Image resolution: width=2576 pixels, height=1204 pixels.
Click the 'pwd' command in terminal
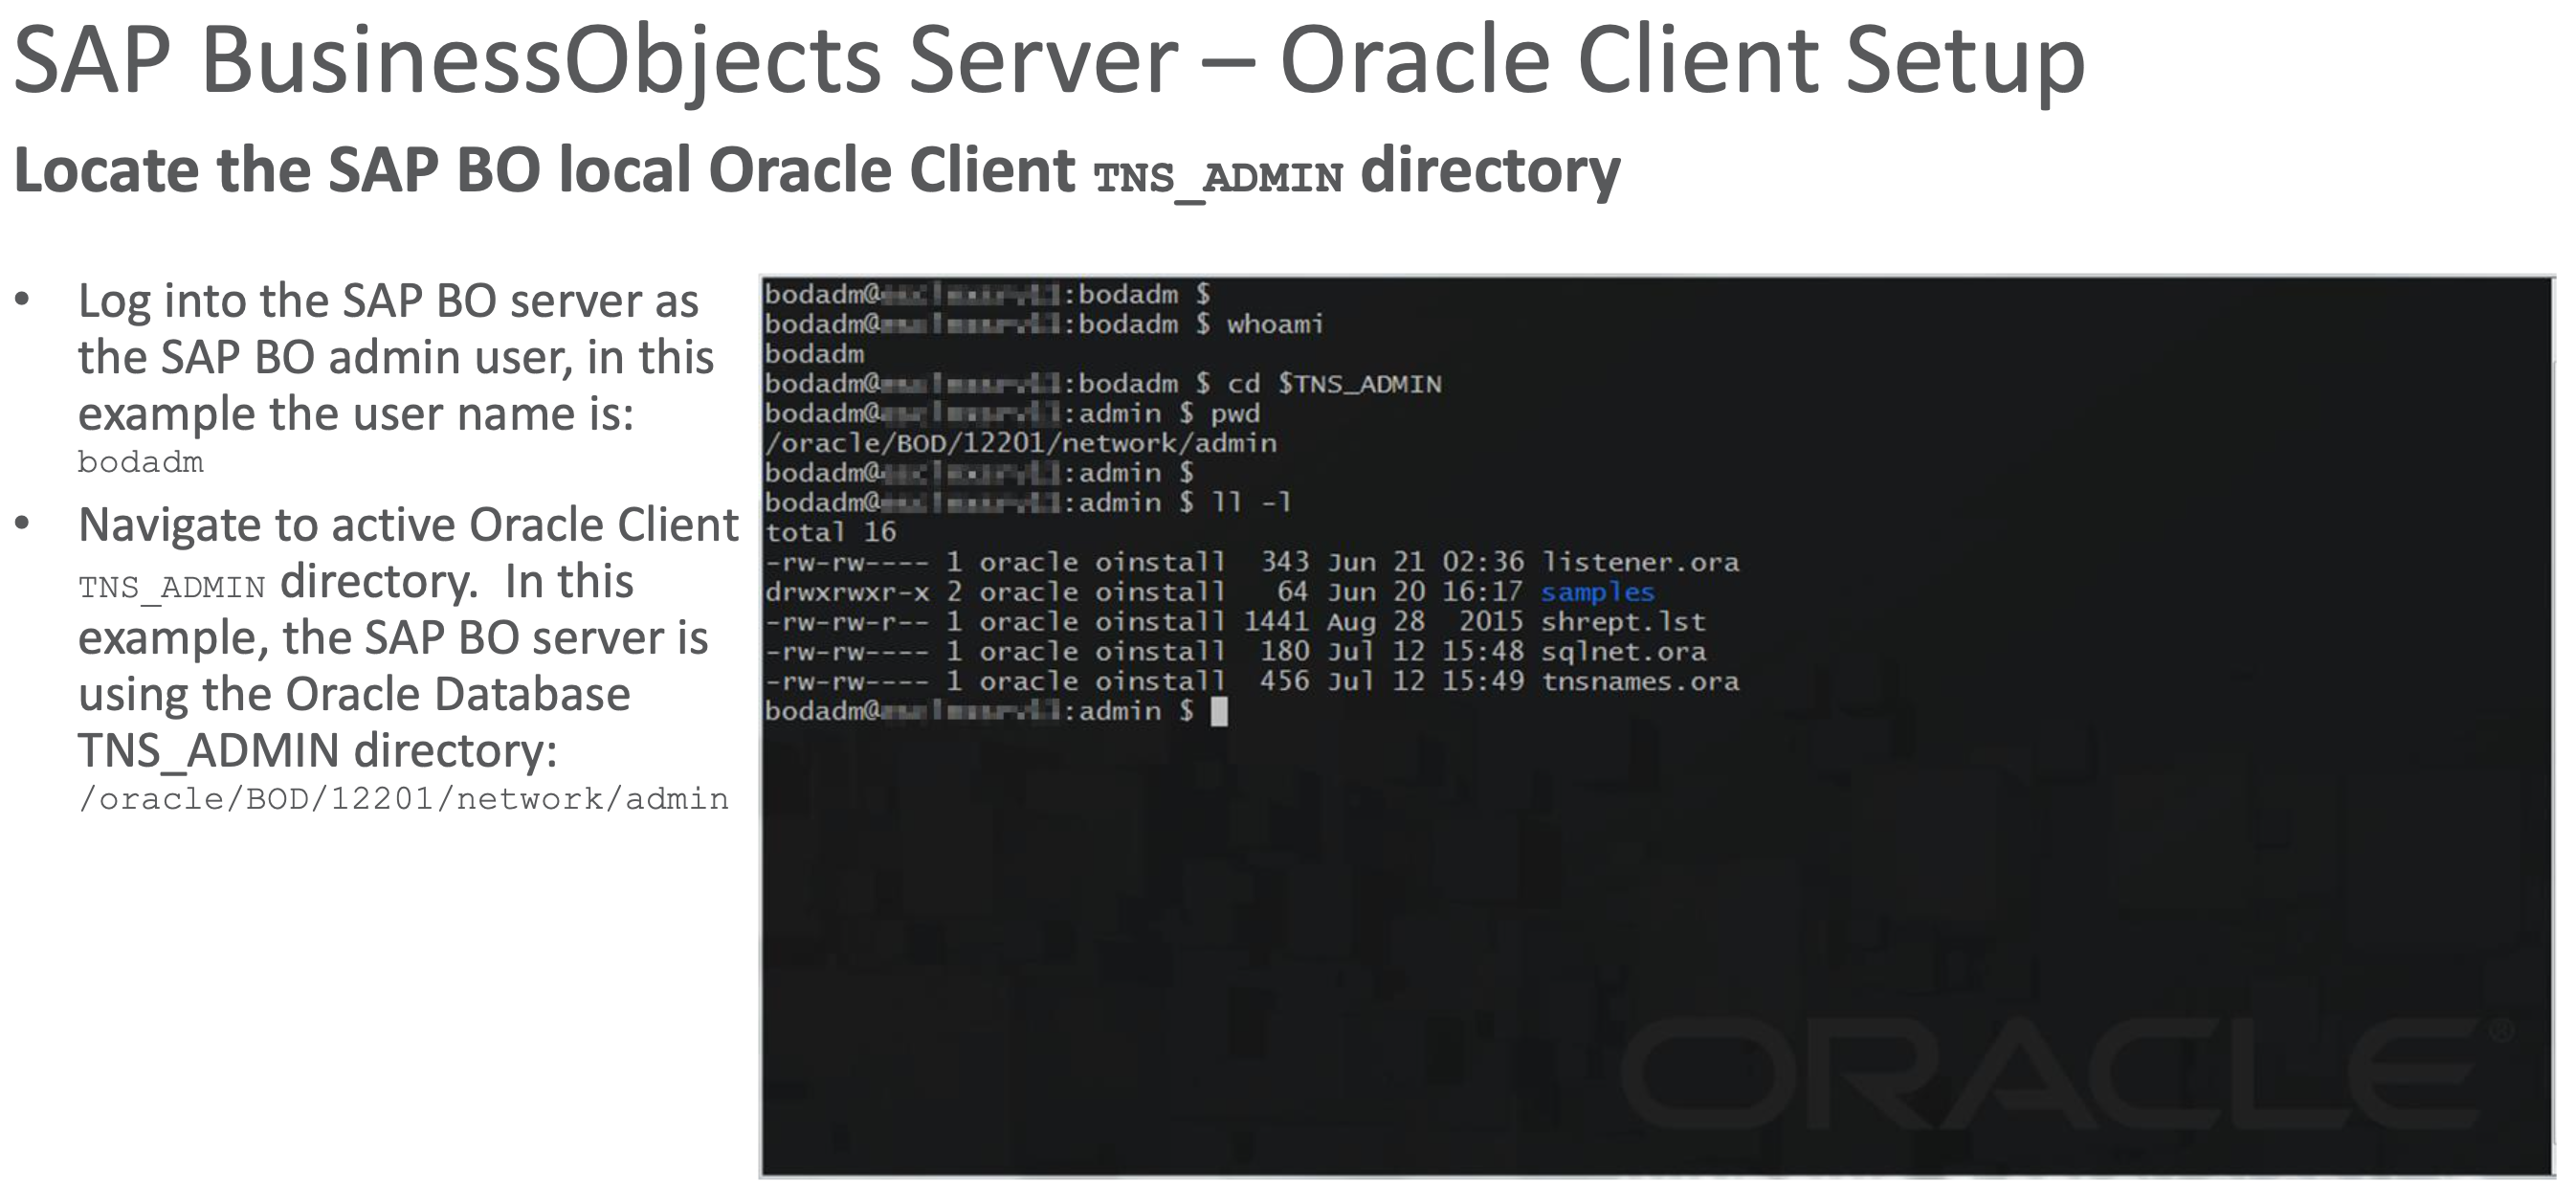point(1235,414)
